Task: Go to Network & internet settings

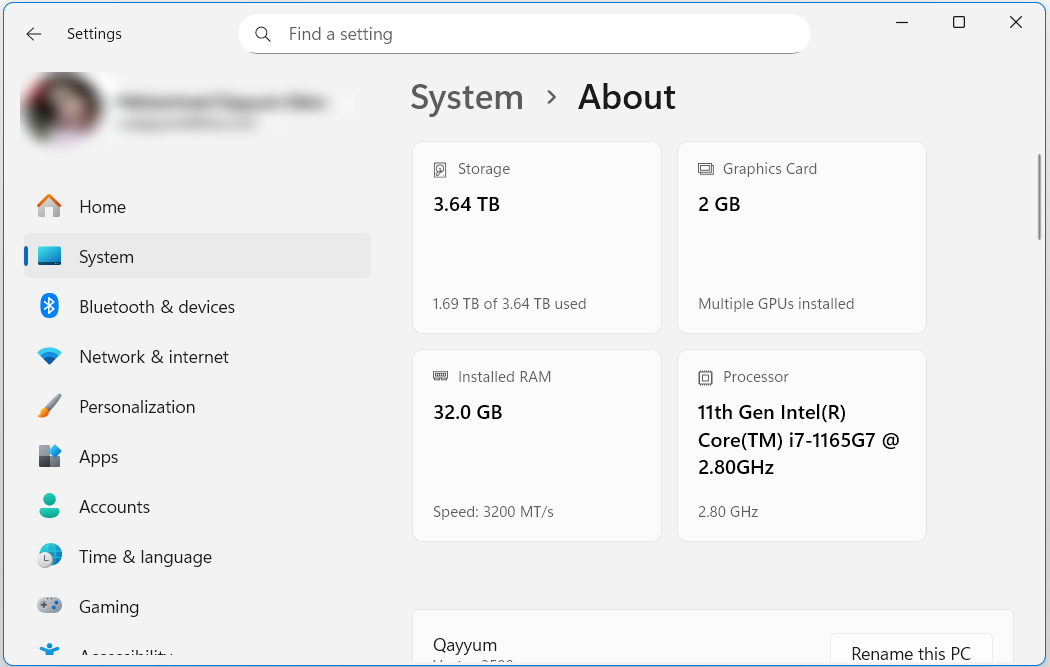Action: 197,356
